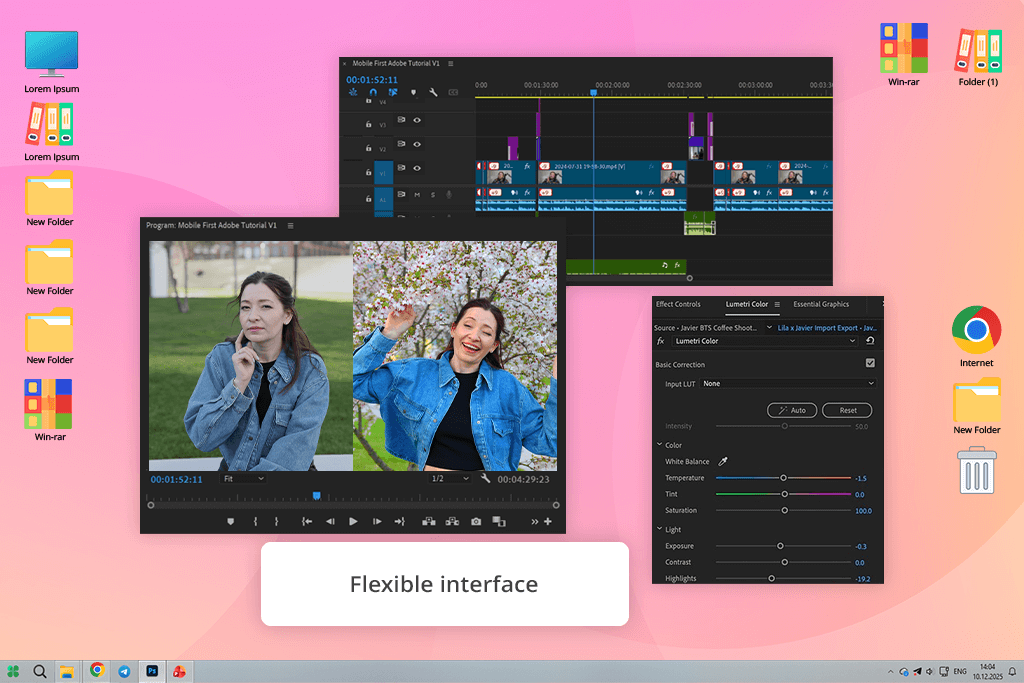This screenshot has width=1024, height=683.
Task: Open the 1/2 playback resolution dropdown
Action: [x=450, y=479]
